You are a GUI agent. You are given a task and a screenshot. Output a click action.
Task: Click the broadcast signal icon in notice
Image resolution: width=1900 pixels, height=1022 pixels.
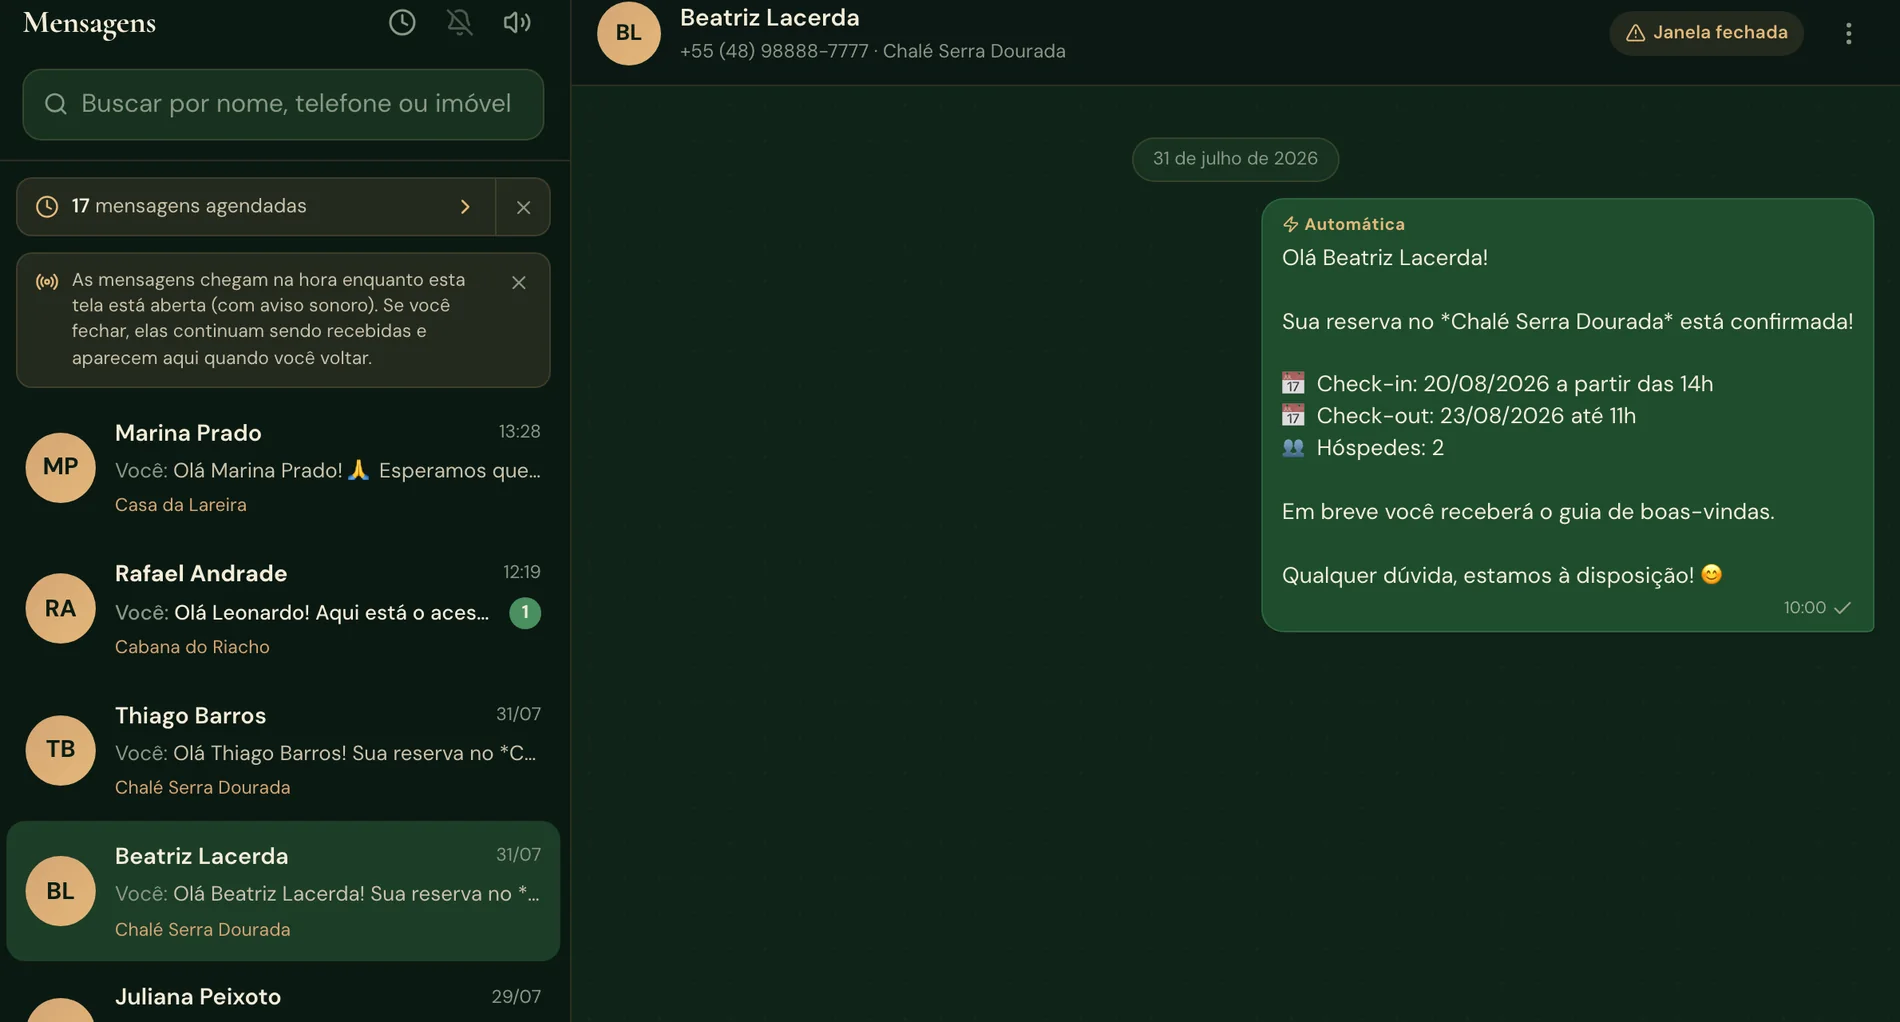[47, 282]
